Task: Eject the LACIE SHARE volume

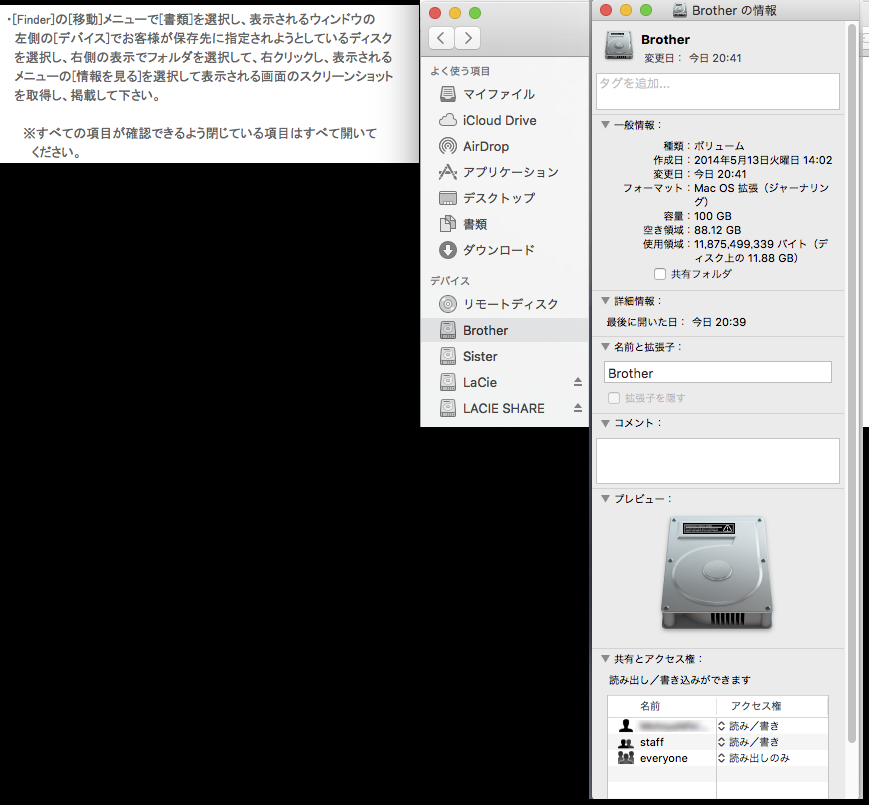Action: pyautogui.click(x=577, y=408)
